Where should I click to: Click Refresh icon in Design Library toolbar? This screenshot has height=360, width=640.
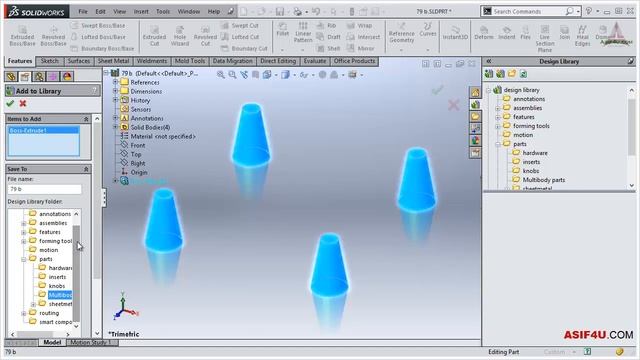[523, 74]
